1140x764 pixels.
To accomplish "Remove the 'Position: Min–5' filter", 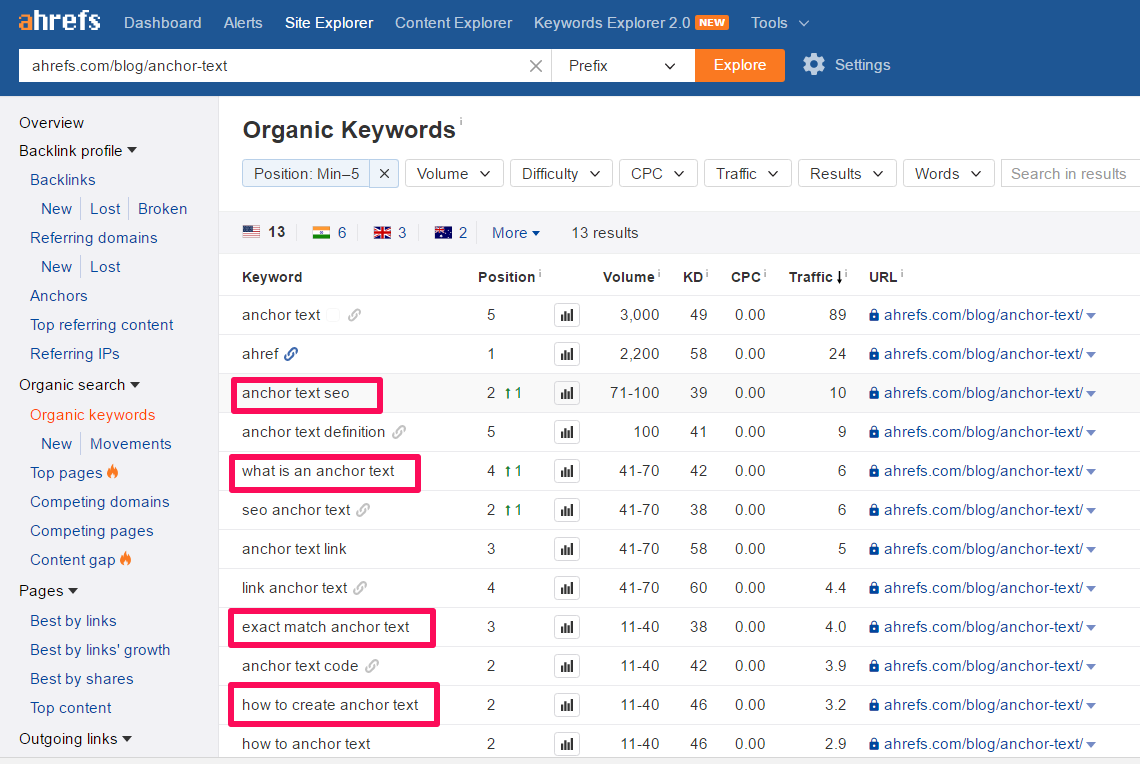I will (x=384, y=174).
